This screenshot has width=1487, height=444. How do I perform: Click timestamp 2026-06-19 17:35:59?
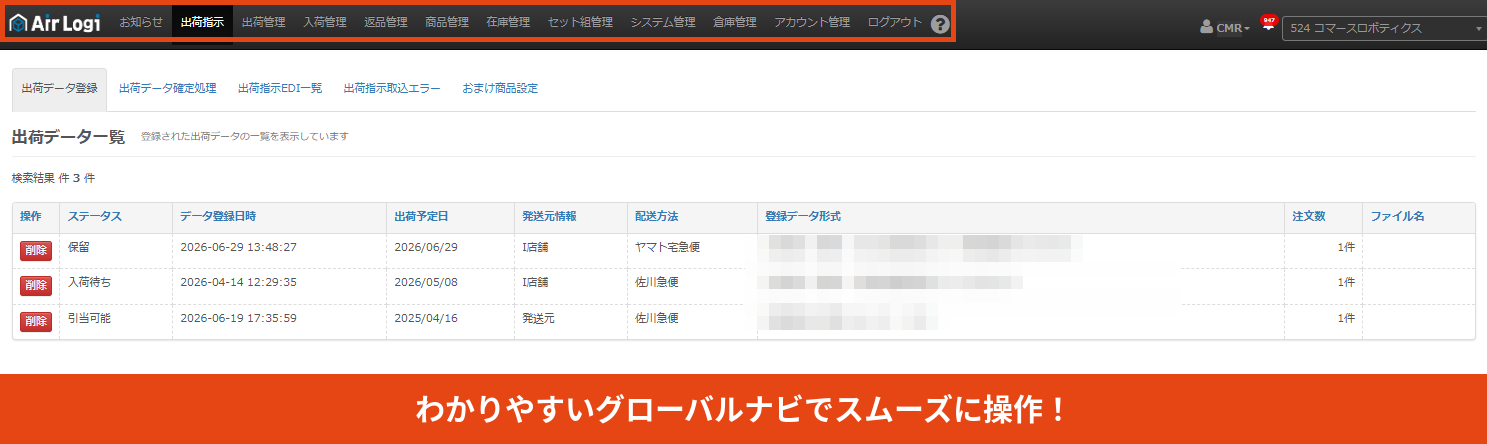pos(238,318)
